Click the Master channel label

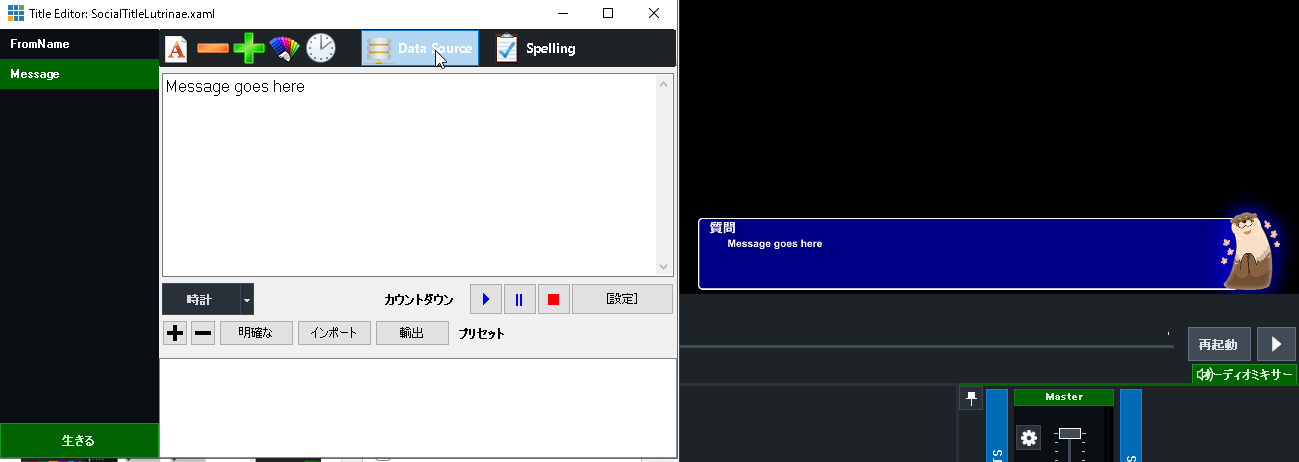tap(1064, 397)
